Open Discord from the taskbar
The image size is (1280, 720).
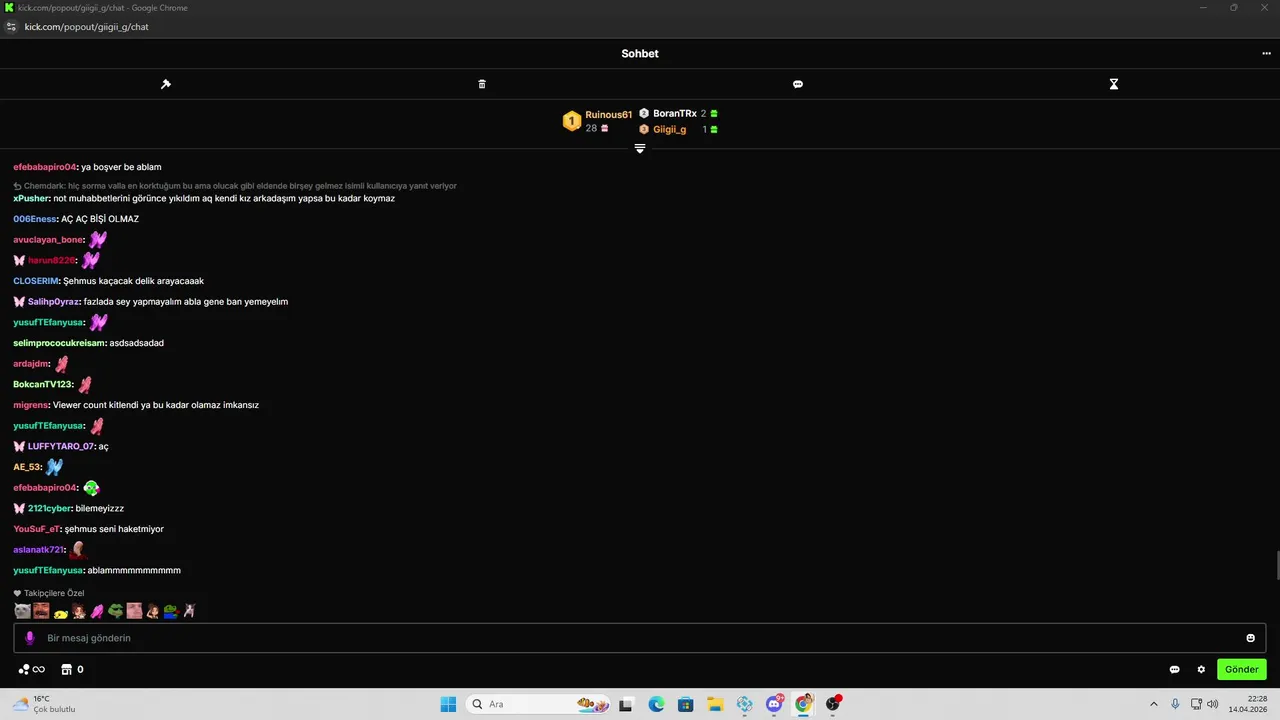pos(774,704)
